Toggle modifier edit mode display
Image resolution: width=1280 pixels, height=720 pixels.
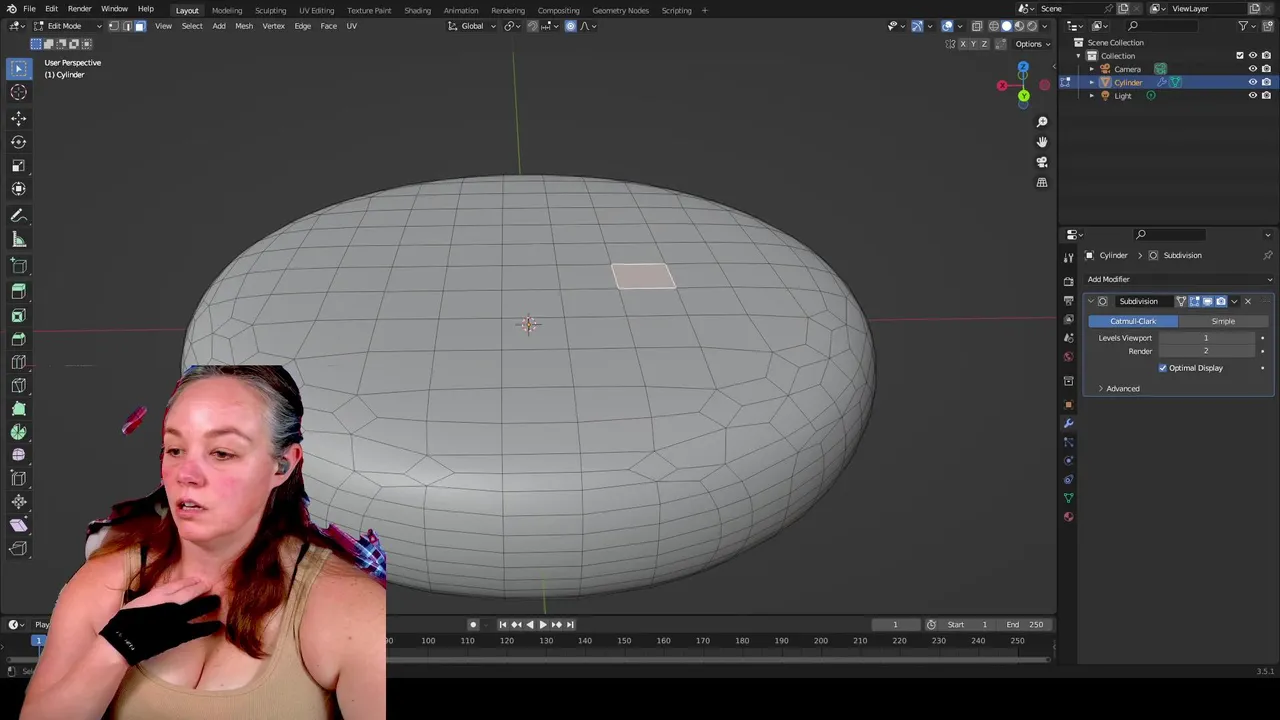pyautogui.click(x=1194, y=301)
